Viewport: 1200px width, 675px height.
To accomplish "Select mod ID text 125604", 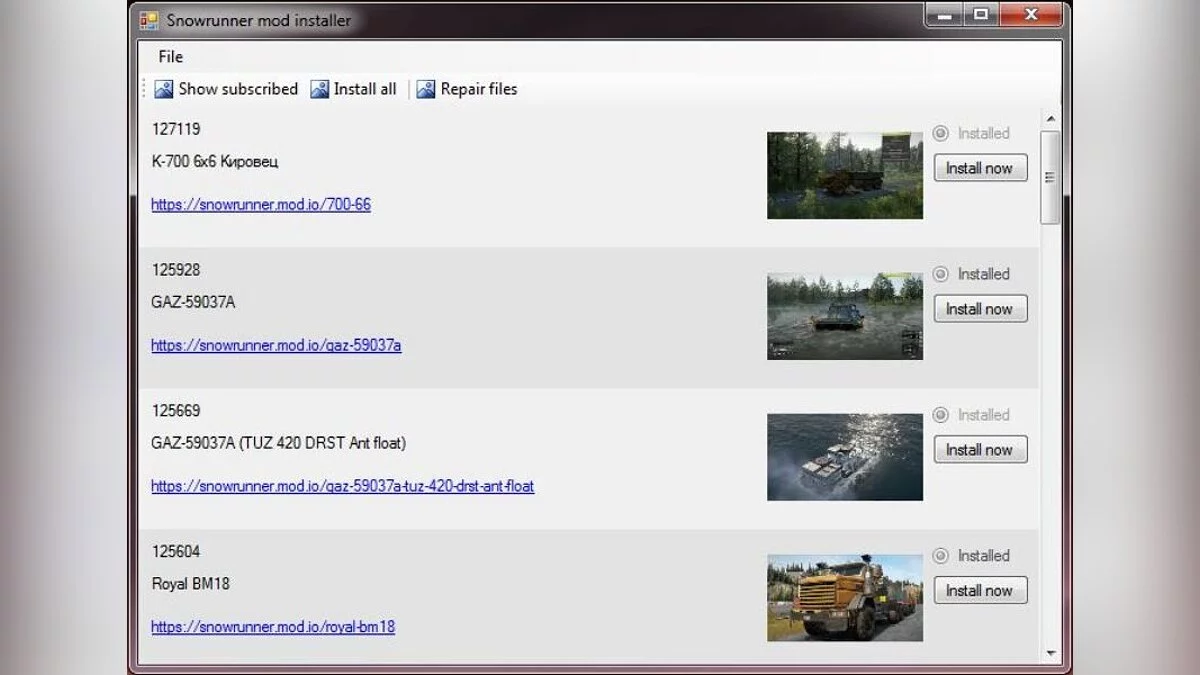I will point(176,552).
